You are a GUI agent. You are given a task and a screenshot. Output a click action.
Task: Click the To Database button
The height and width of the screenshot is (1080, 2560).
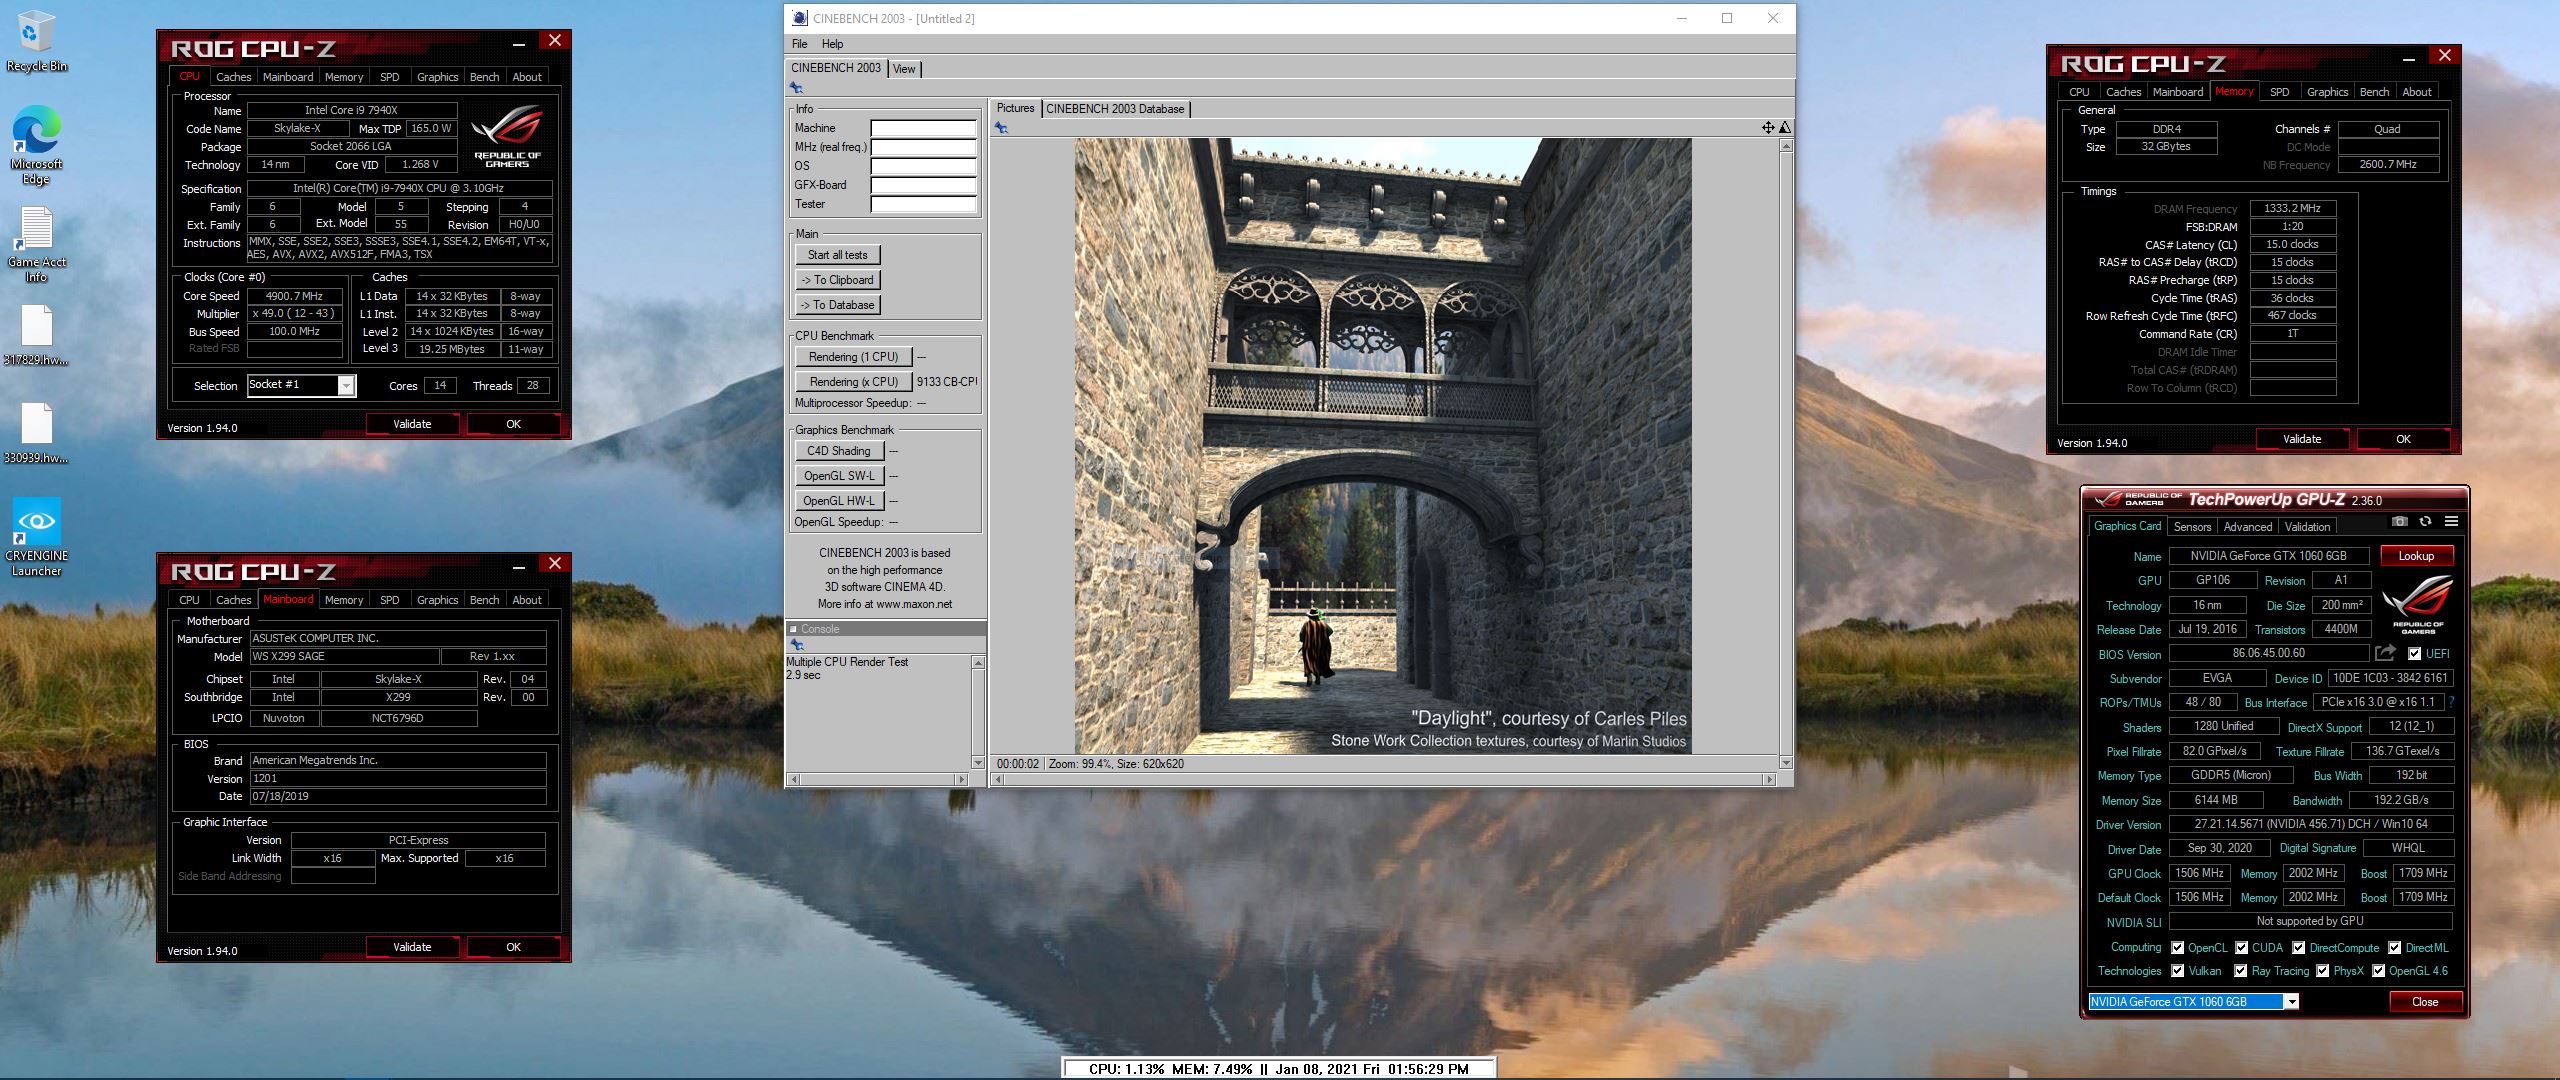click(837, 305)
